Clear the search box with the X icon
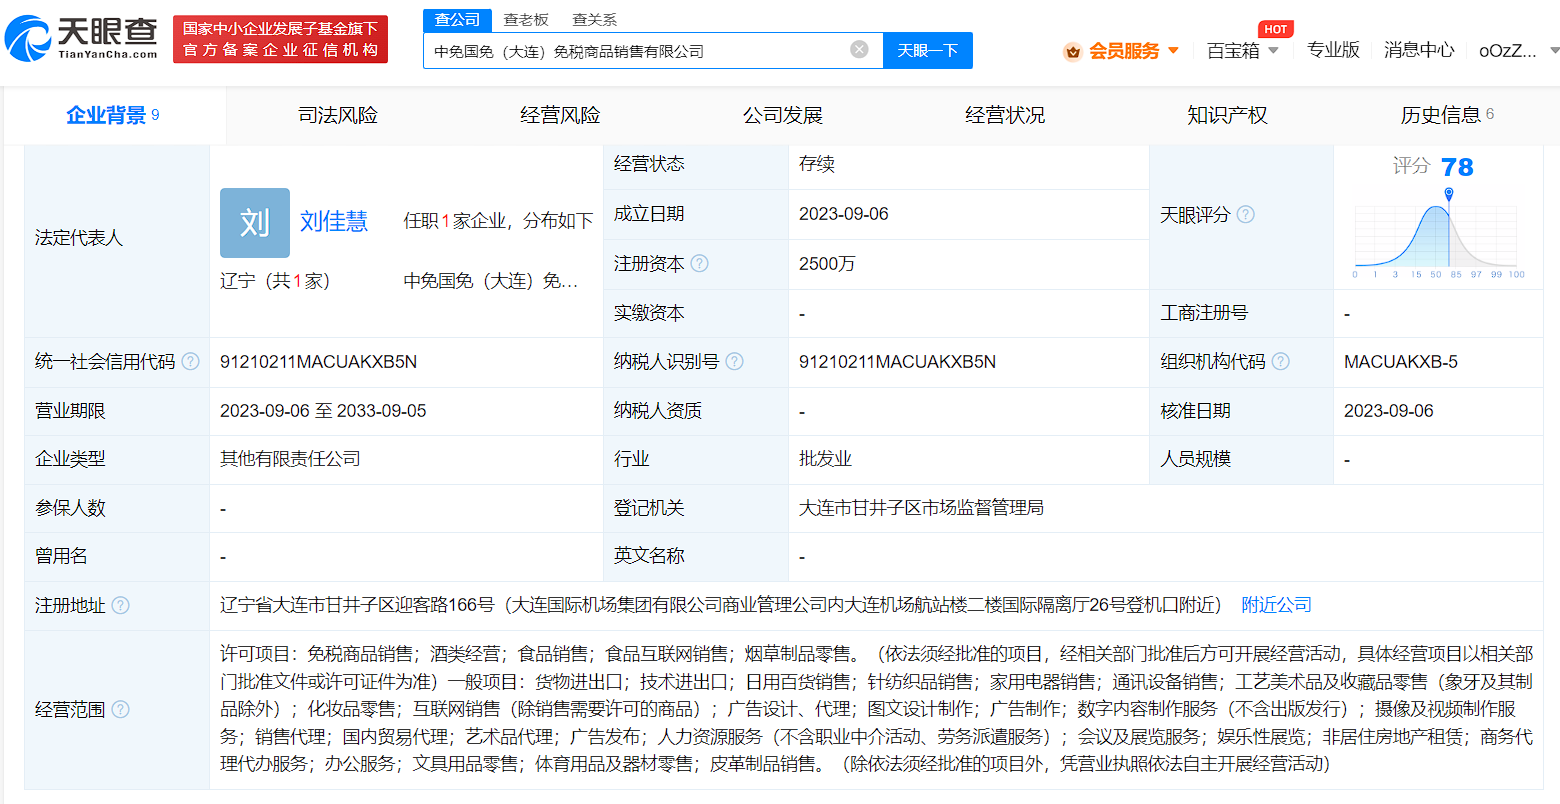Viewport: 1560px width, 804px height. (x=859, y=50)
